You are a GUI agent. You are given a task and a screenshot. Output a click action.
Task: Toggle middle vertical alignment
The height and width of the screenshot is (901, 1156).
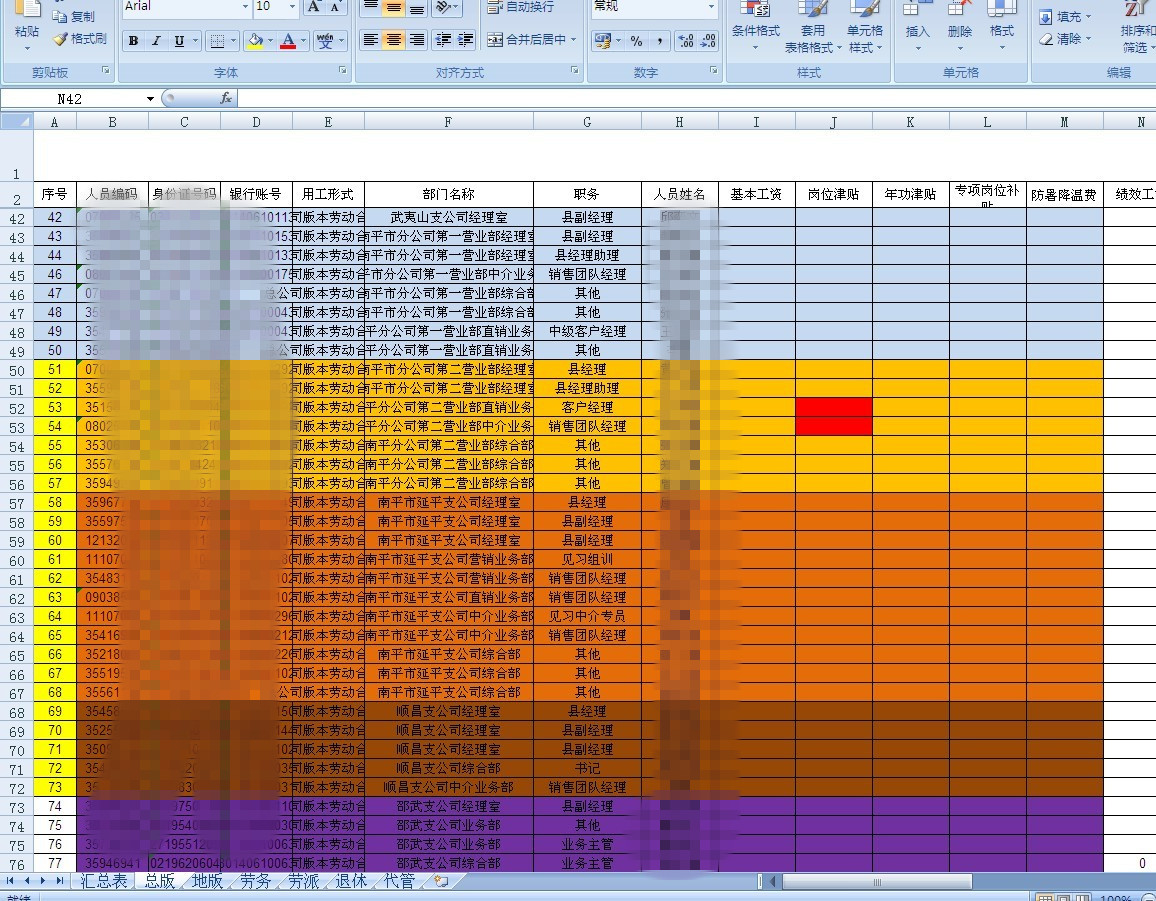point(394,7)
